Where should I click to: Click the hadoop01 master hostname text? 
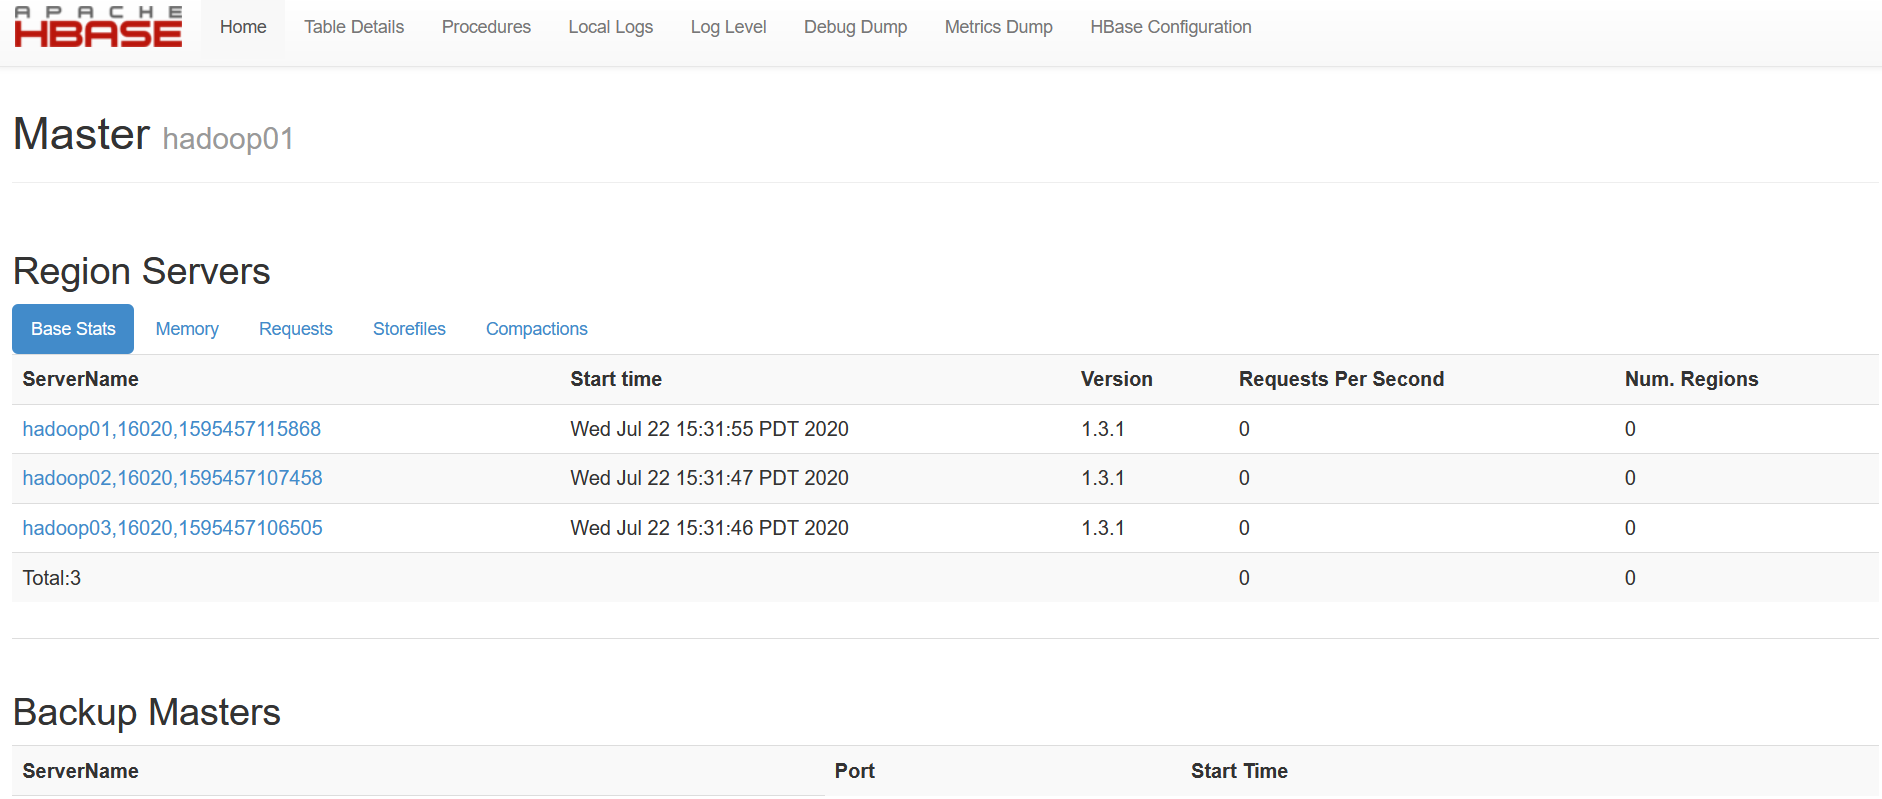tap(228, 139)
